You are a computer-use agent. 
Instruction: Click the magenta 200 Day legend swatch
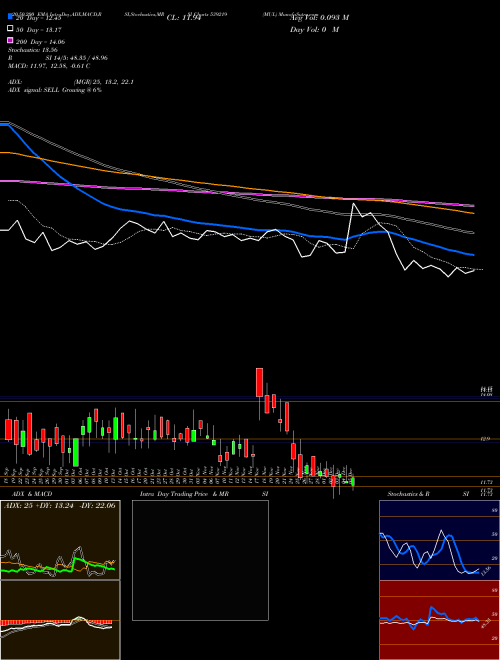(11, 41)
